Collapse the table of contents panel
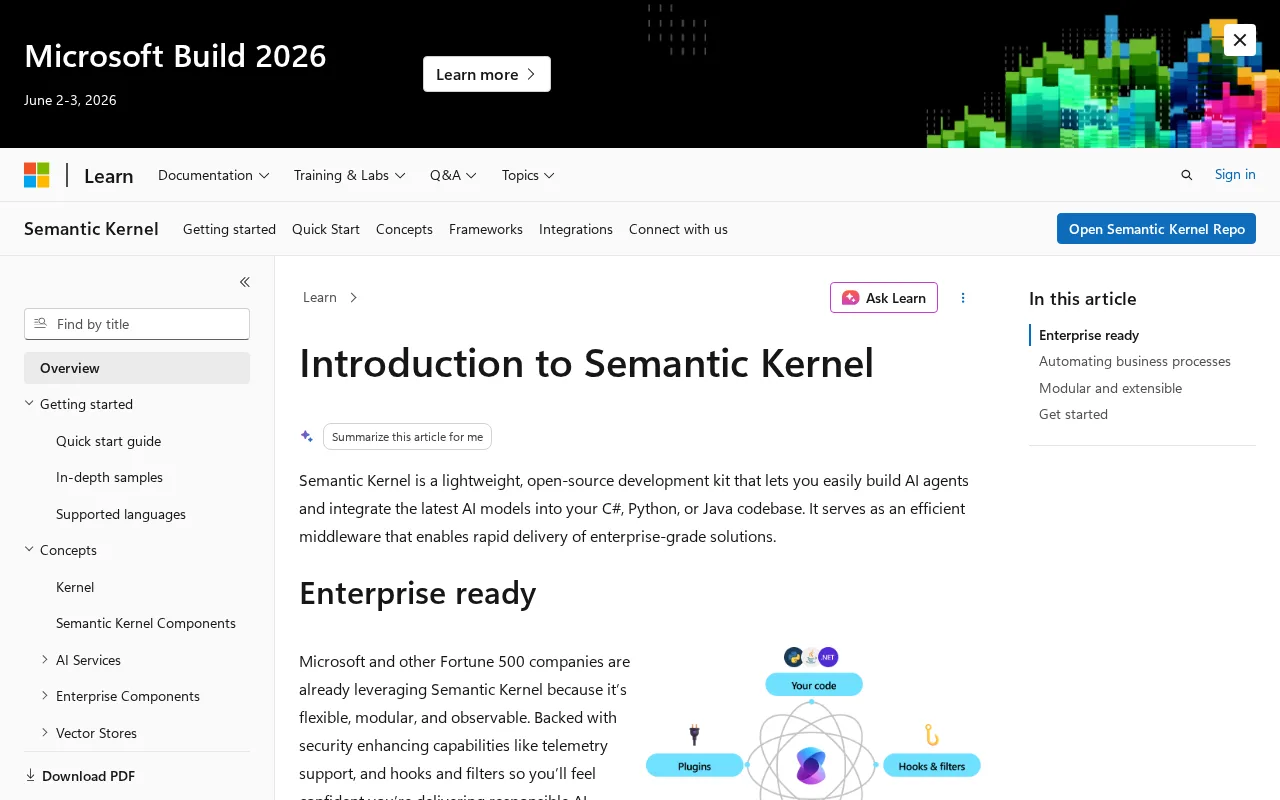 pos(245,282)
